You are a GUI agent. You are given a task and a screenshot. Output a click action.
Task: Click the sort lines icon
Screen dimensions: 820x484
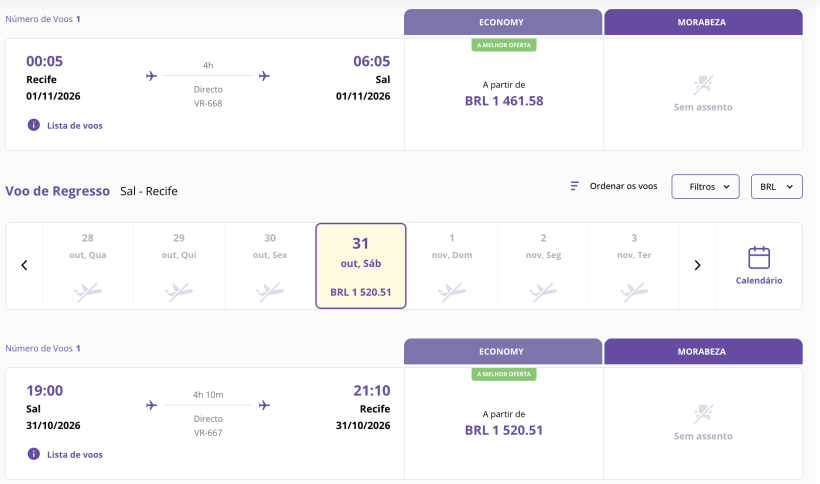click(575, 186)
